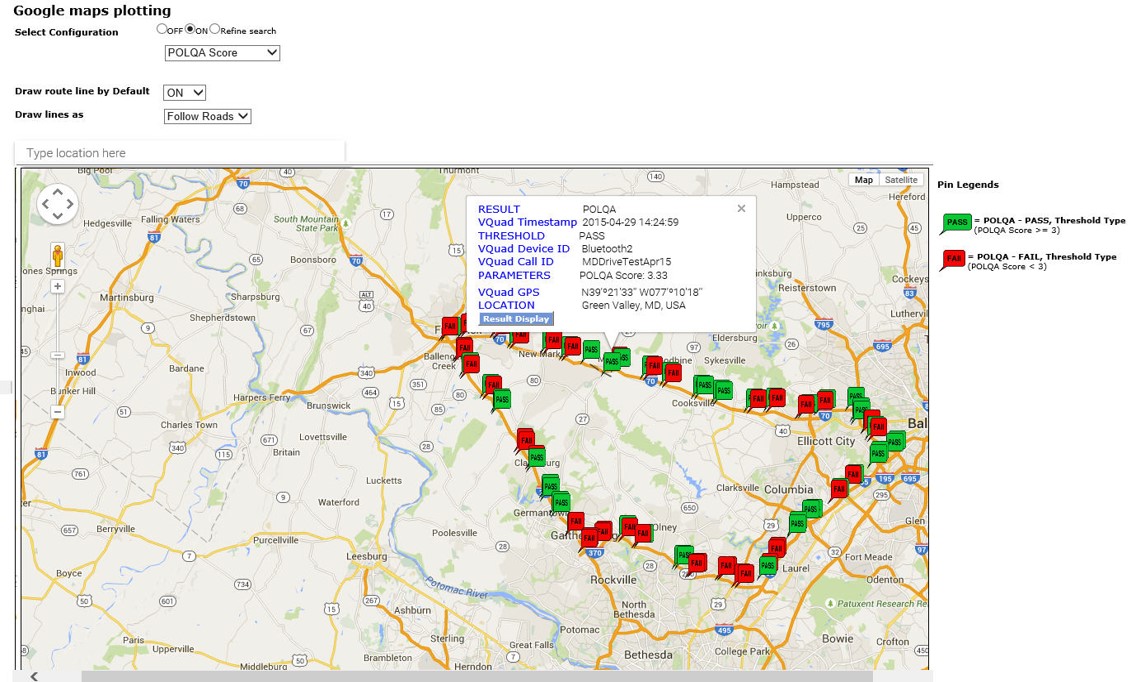The height and width of the screenshot is (682, 1136).
Task: Click the PASS pin beside the Laurel label
Action: point(767,565)
